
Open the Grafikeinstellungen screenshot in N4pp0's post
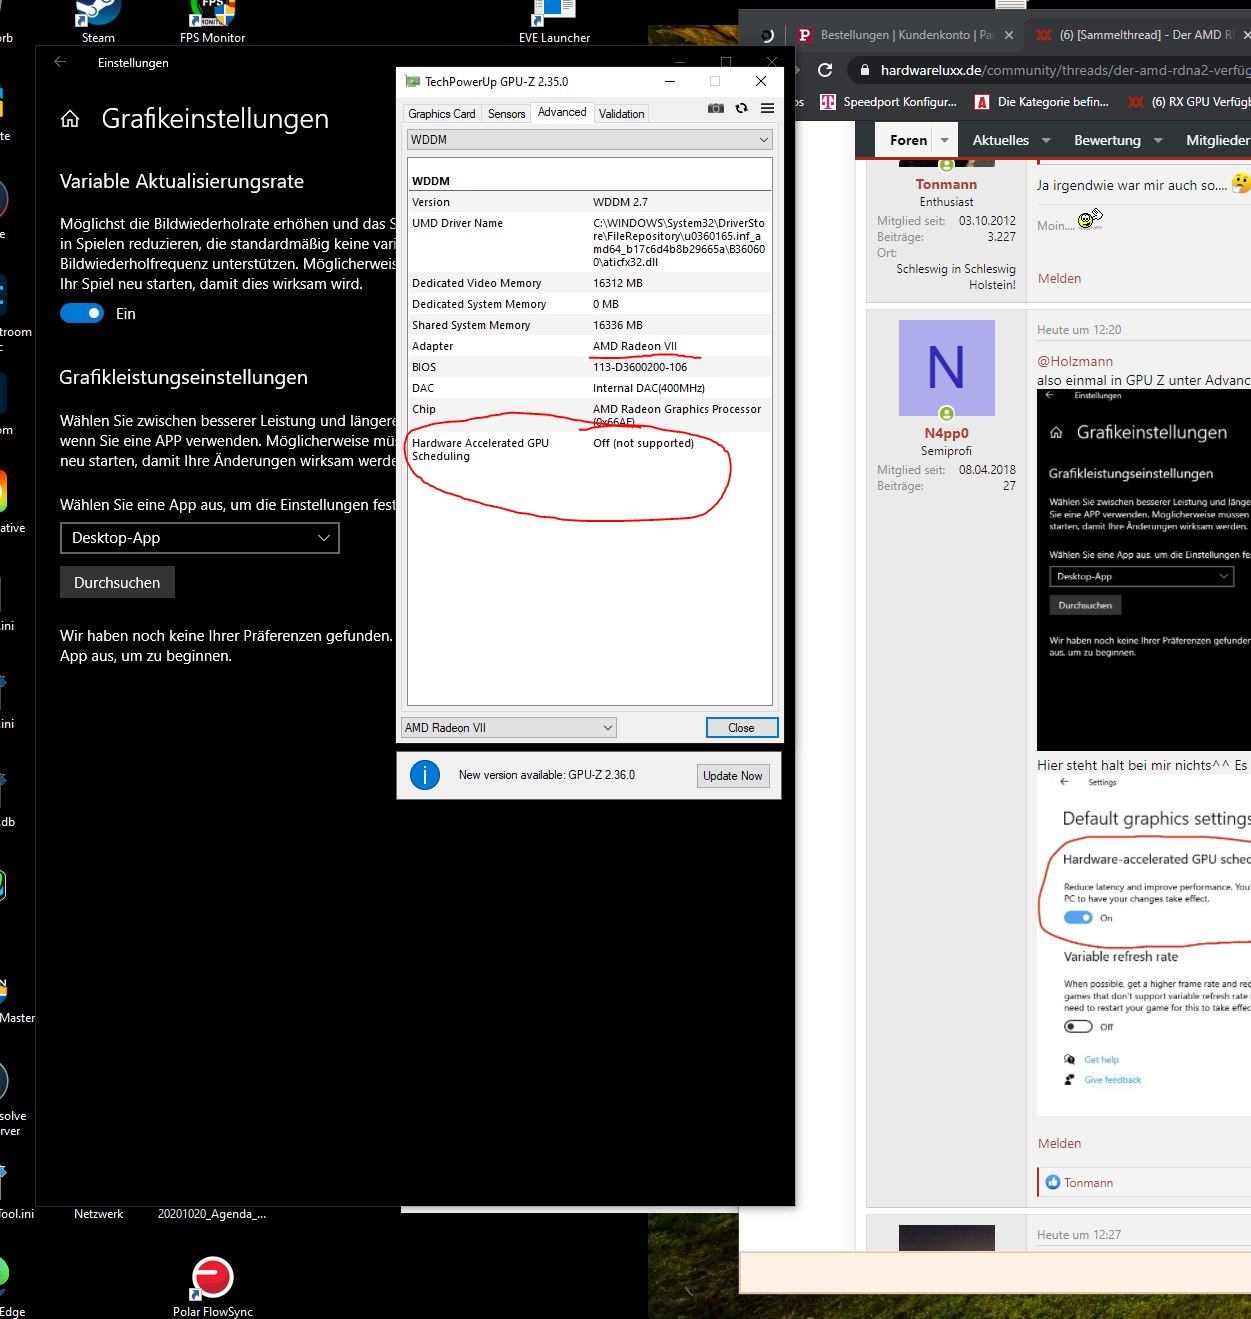pyautogui.click(x=1144, y=570)
